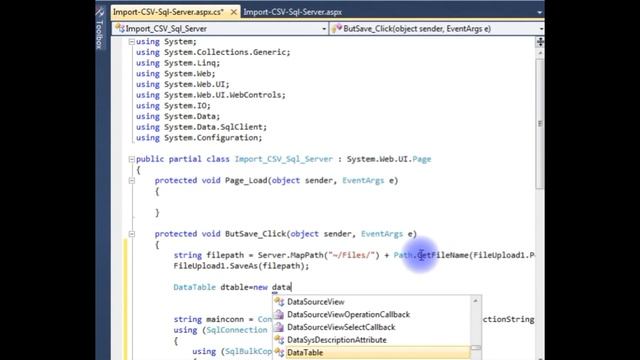
Task: Click 'dtable' variable name in code
Action: (x=234, y=287)
